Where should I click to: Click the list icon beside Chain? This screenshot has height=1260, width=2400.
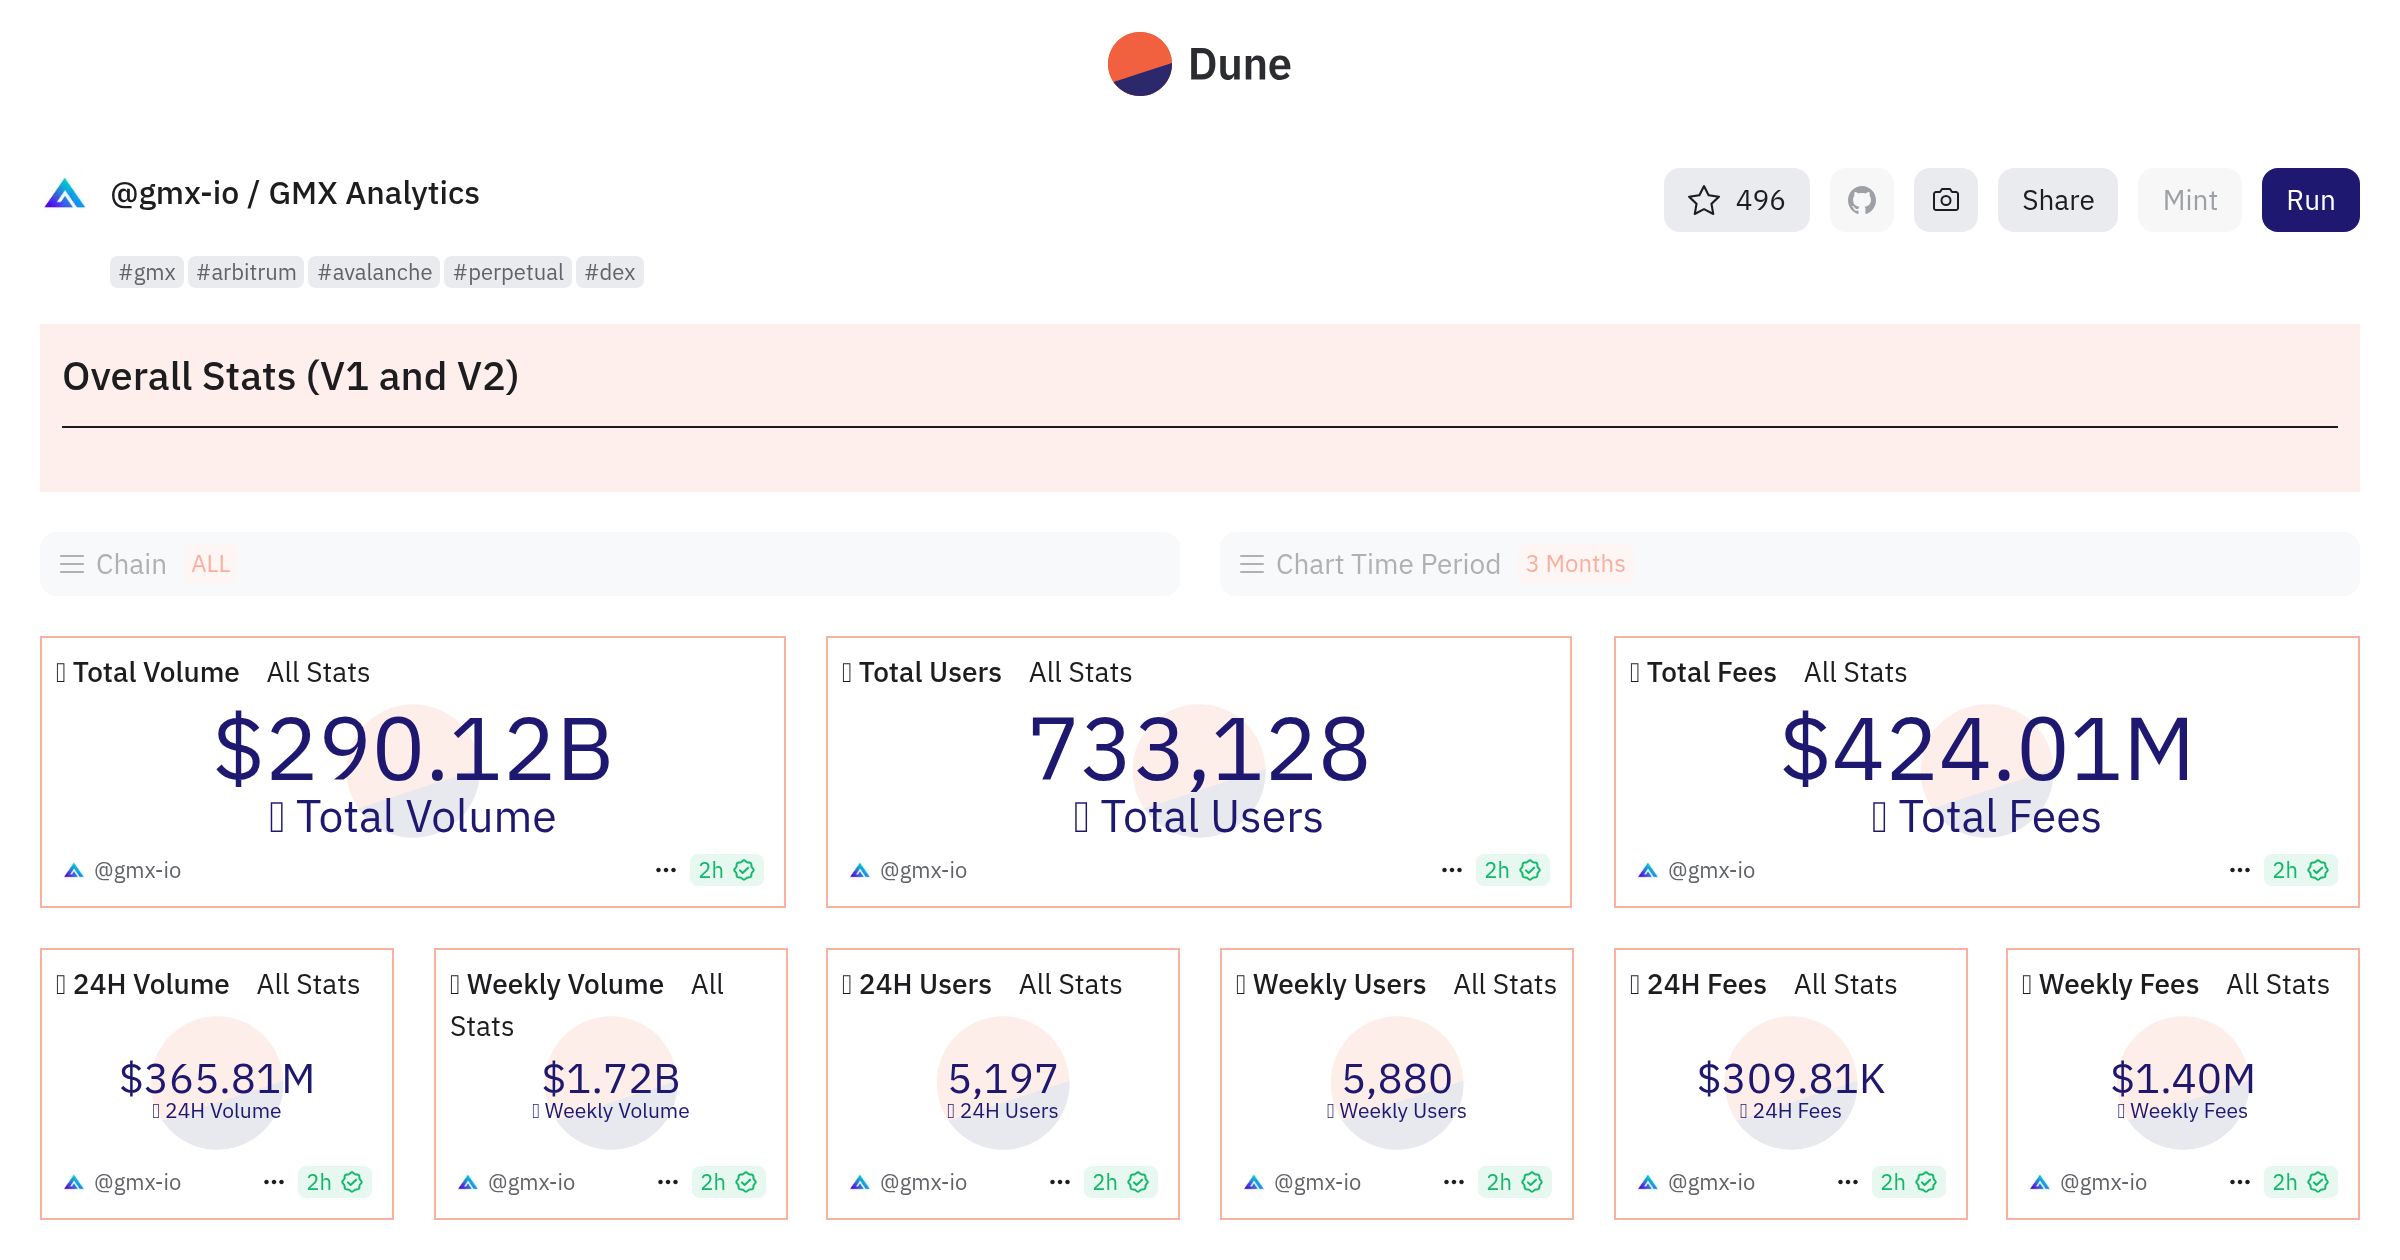pos(72,564)
